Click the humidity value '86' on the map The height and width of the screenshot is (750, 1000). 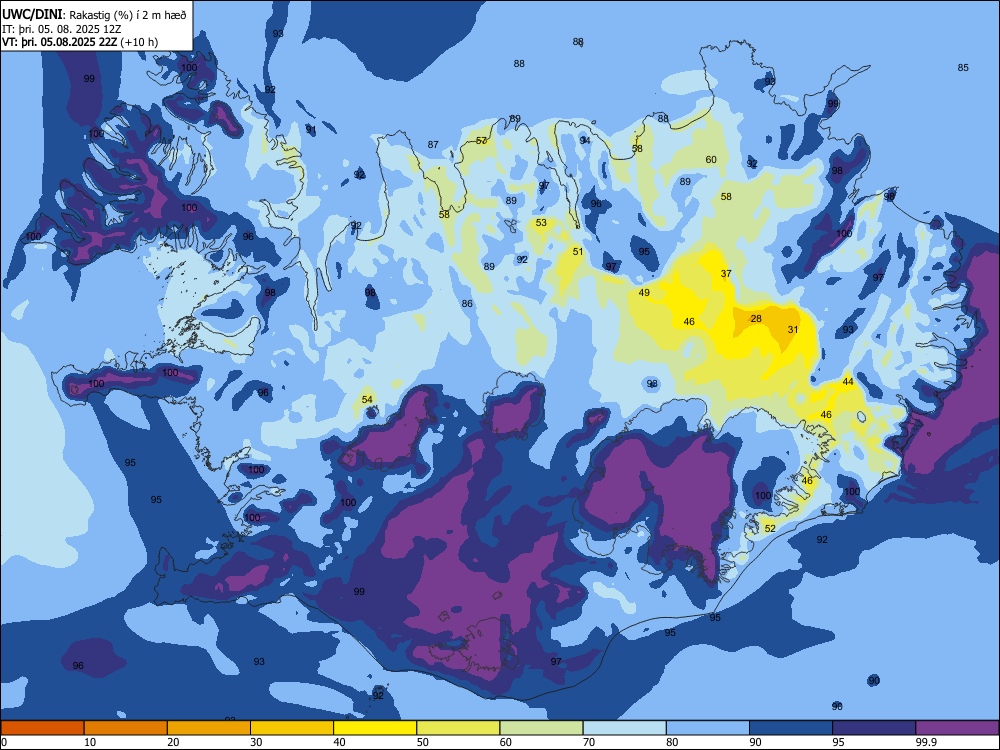[x=467, y=304]
